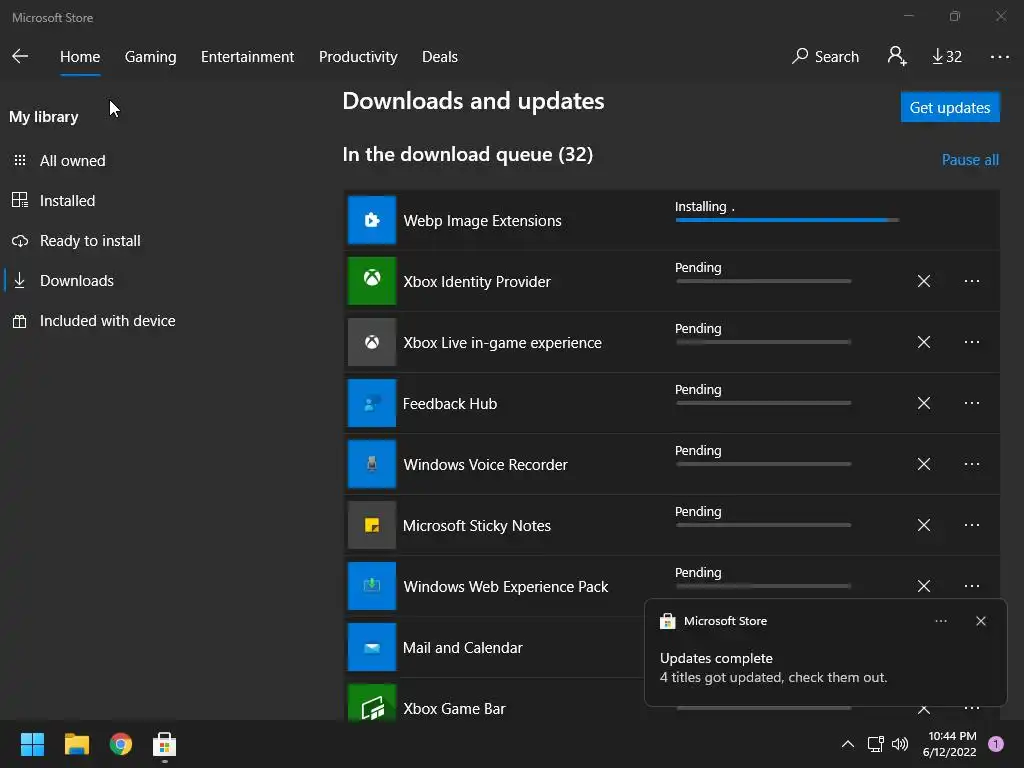Cancel the Xbox Live in-game experience download
Viewport: 1024px width, 768px height.
coord(923,342)
